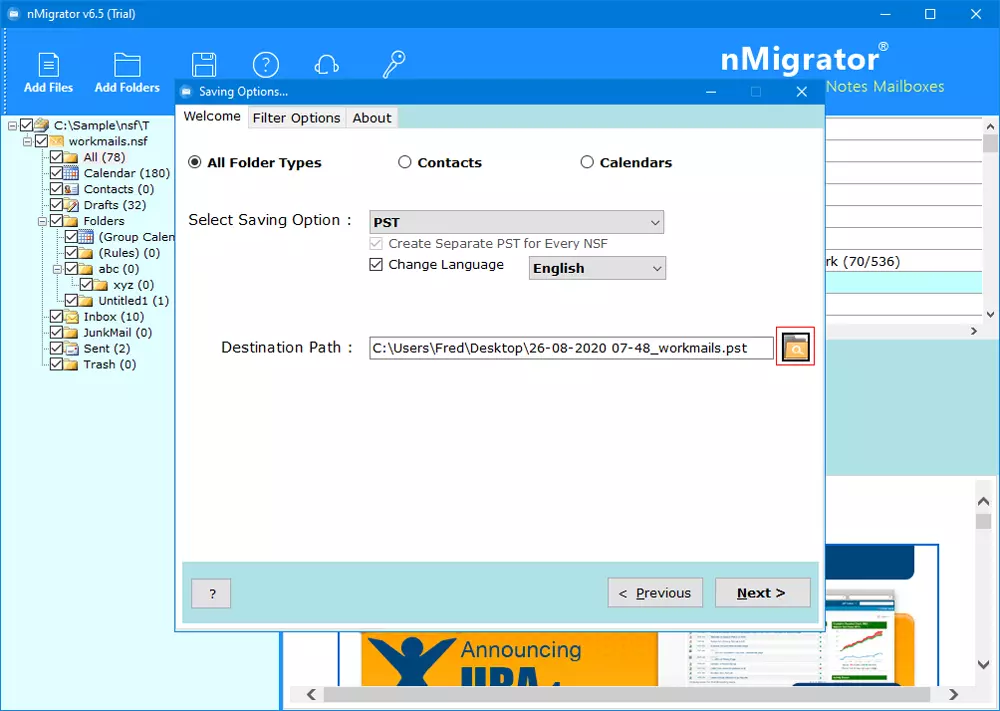Click the nMigrator app icon in title bar

(x=13, y=13)
